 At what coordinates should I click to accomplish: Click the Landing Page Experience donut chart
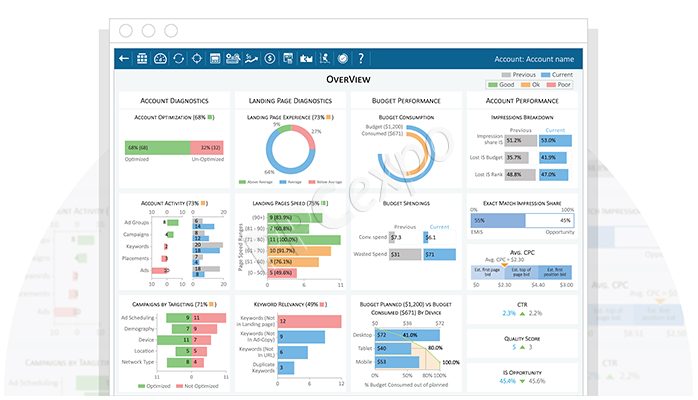click(291, 149)
